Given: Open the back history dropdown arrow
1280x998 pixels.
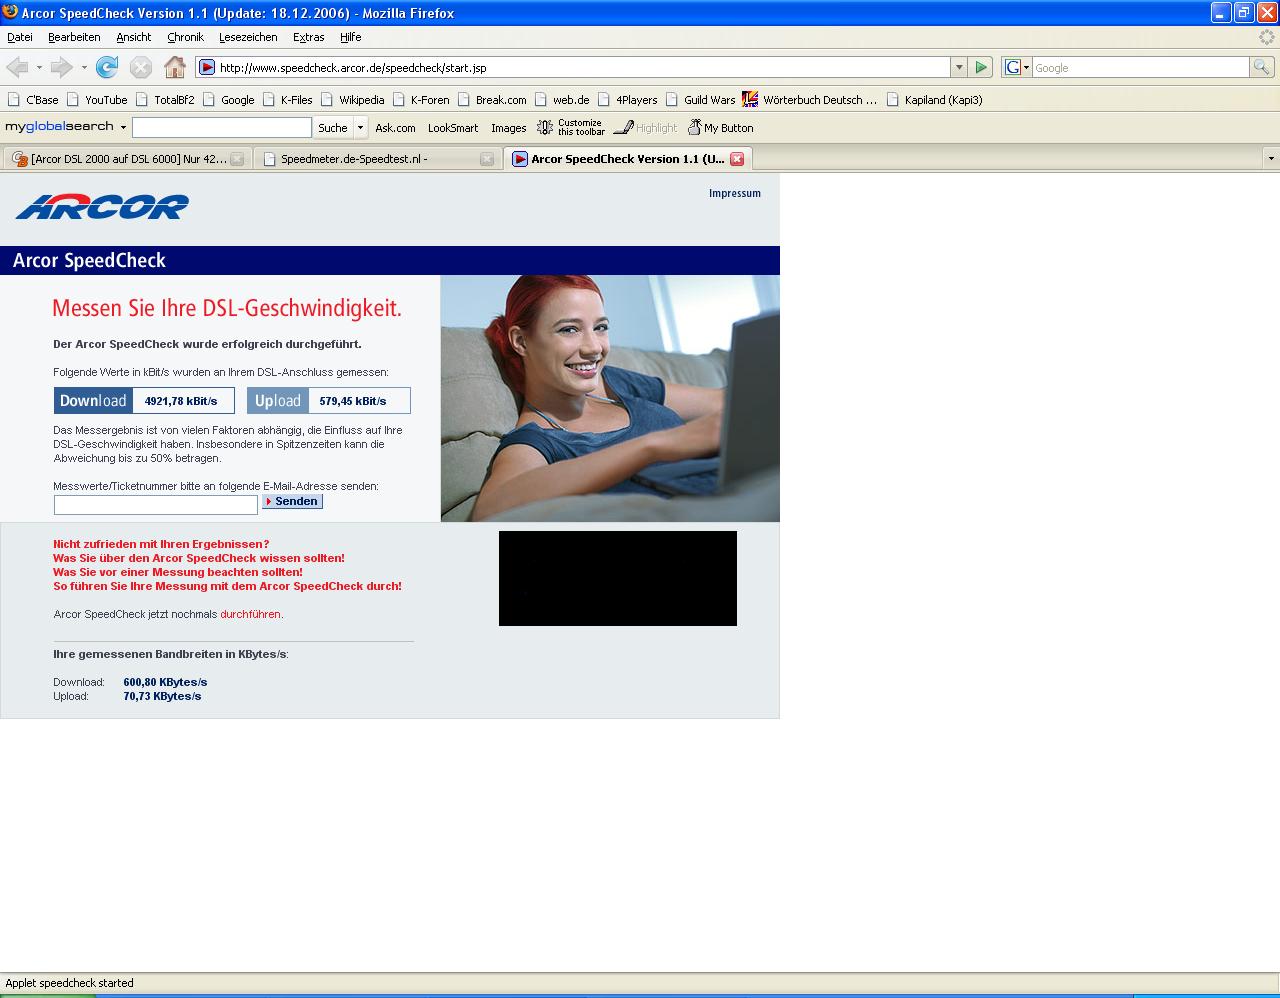Looking at the screenshot, I should pyautogui.click(x=39, y=67).
